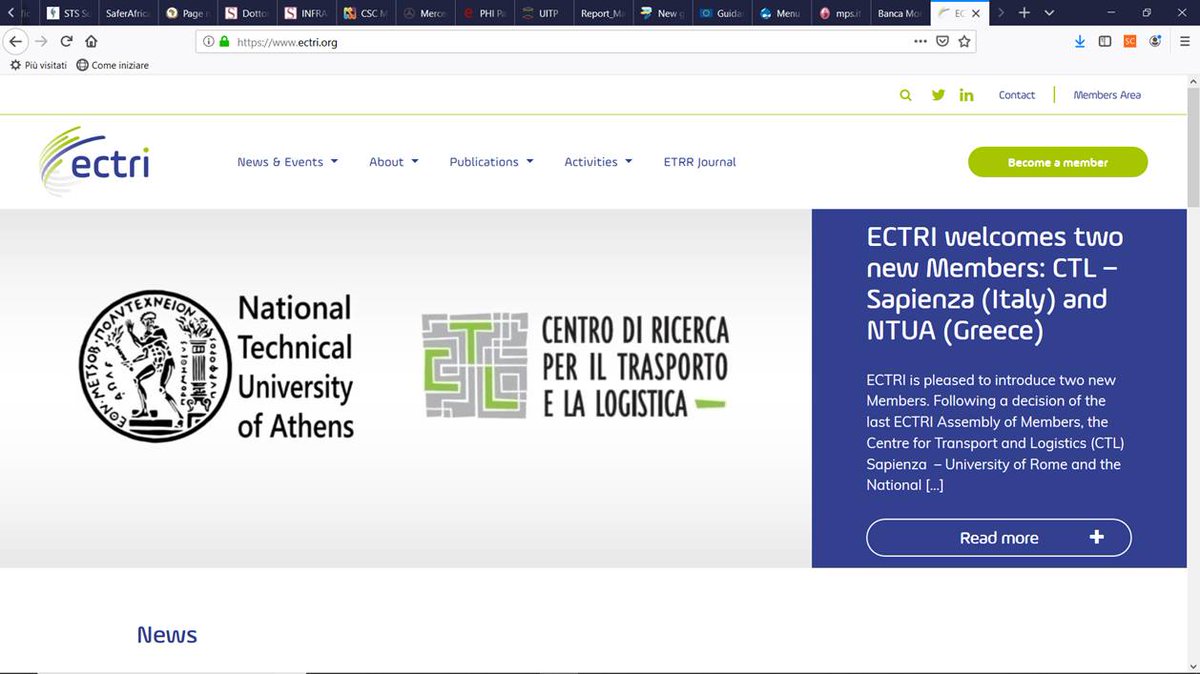1200x674 pixels.
Task: Switch to the Guida tab
Action: [721, 13]
